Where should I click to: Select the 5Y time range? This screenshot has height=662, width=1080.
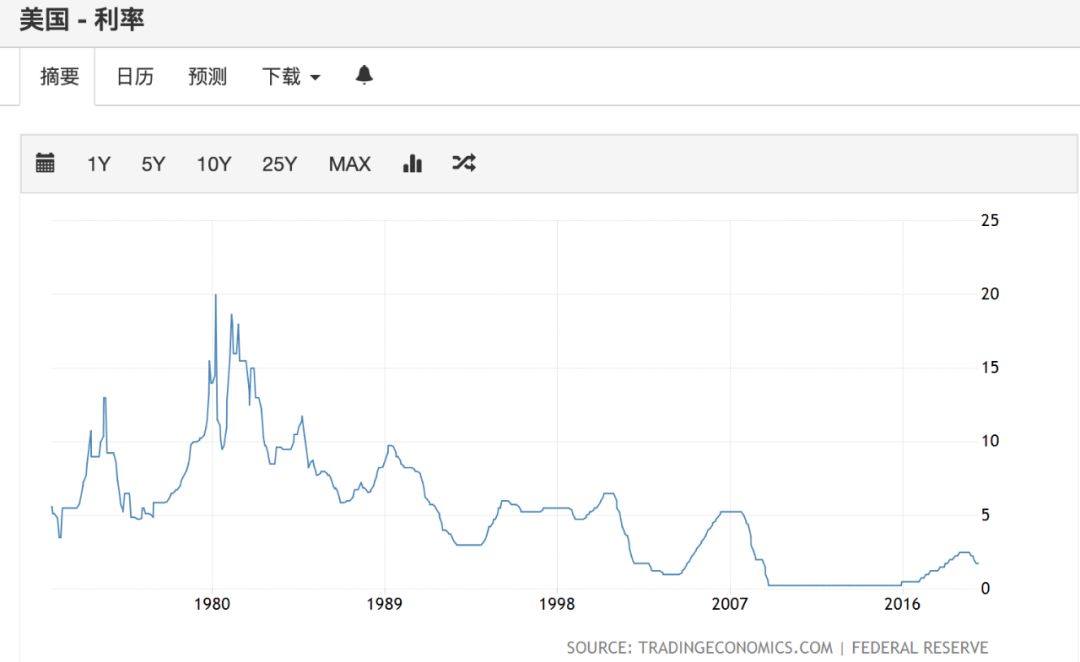(x=153, y=164)
